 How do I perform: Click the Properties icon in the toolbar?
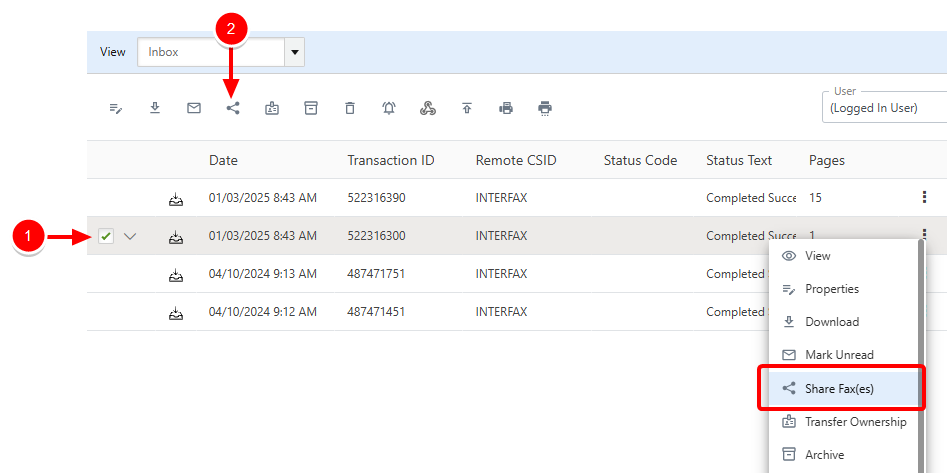(x=116, y=108)
